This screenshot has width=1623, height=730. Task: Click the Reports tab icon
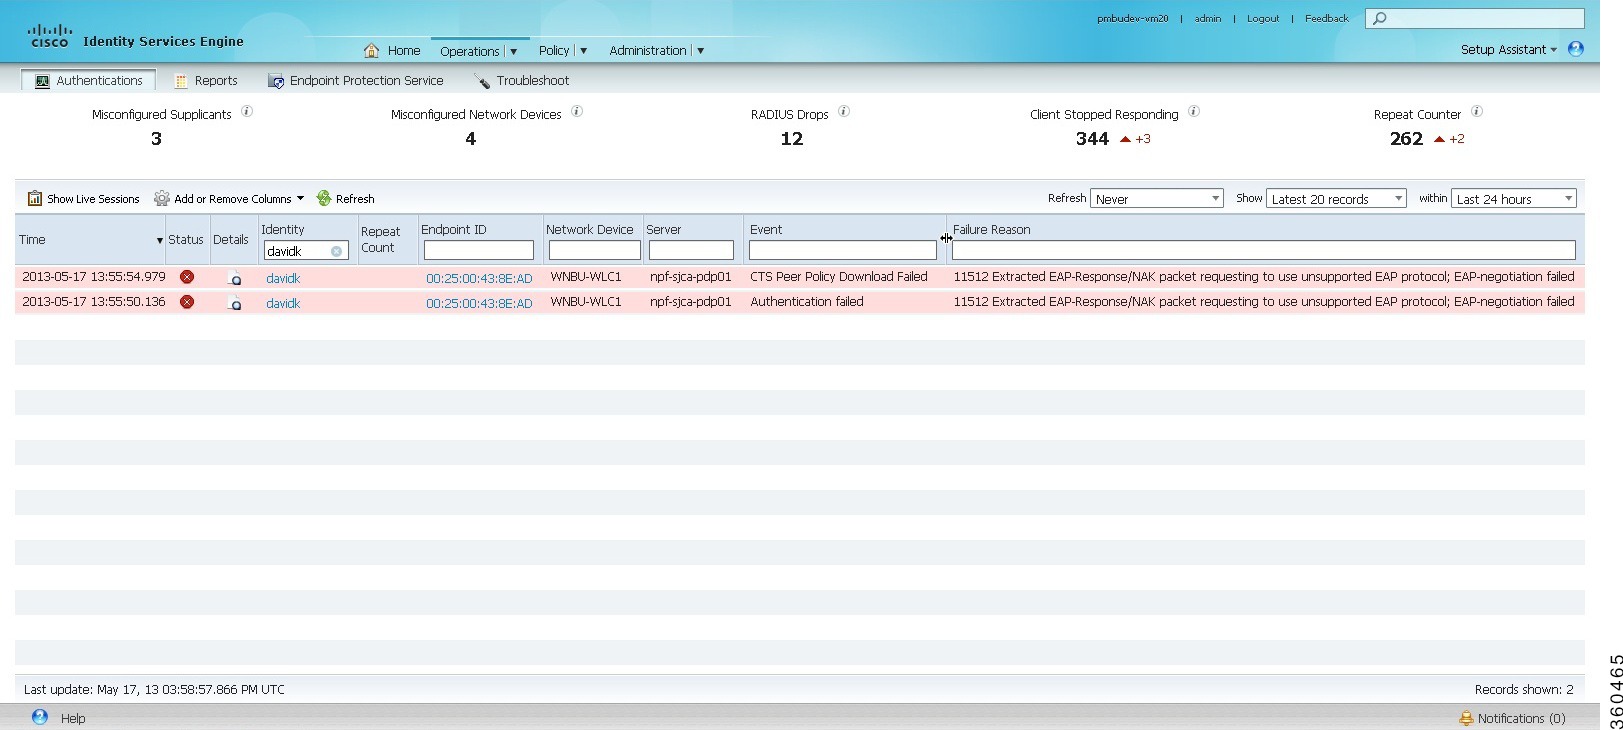tap(181, 81)
